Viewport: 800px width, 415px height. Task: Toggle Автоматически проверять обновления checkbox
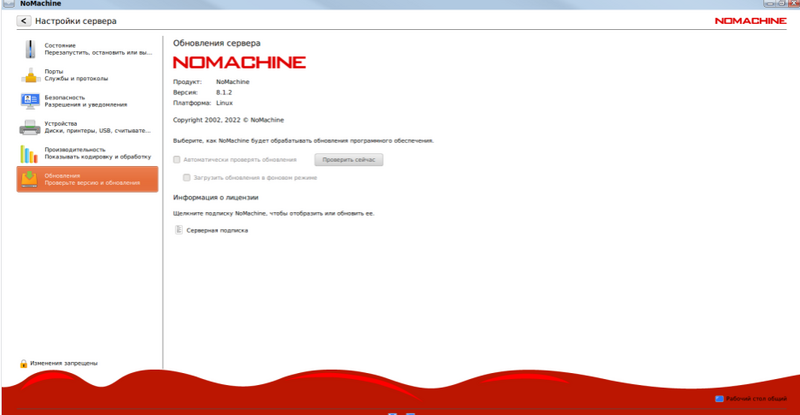tap(177, 160)
